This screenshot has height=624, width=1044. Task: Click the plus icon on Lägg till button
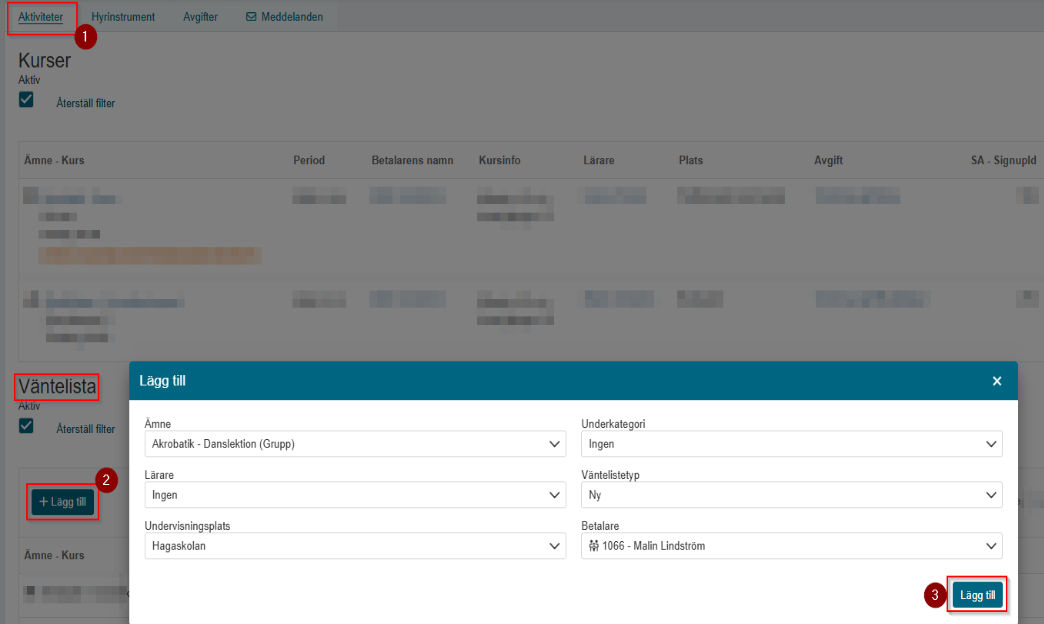click(43, 501)
